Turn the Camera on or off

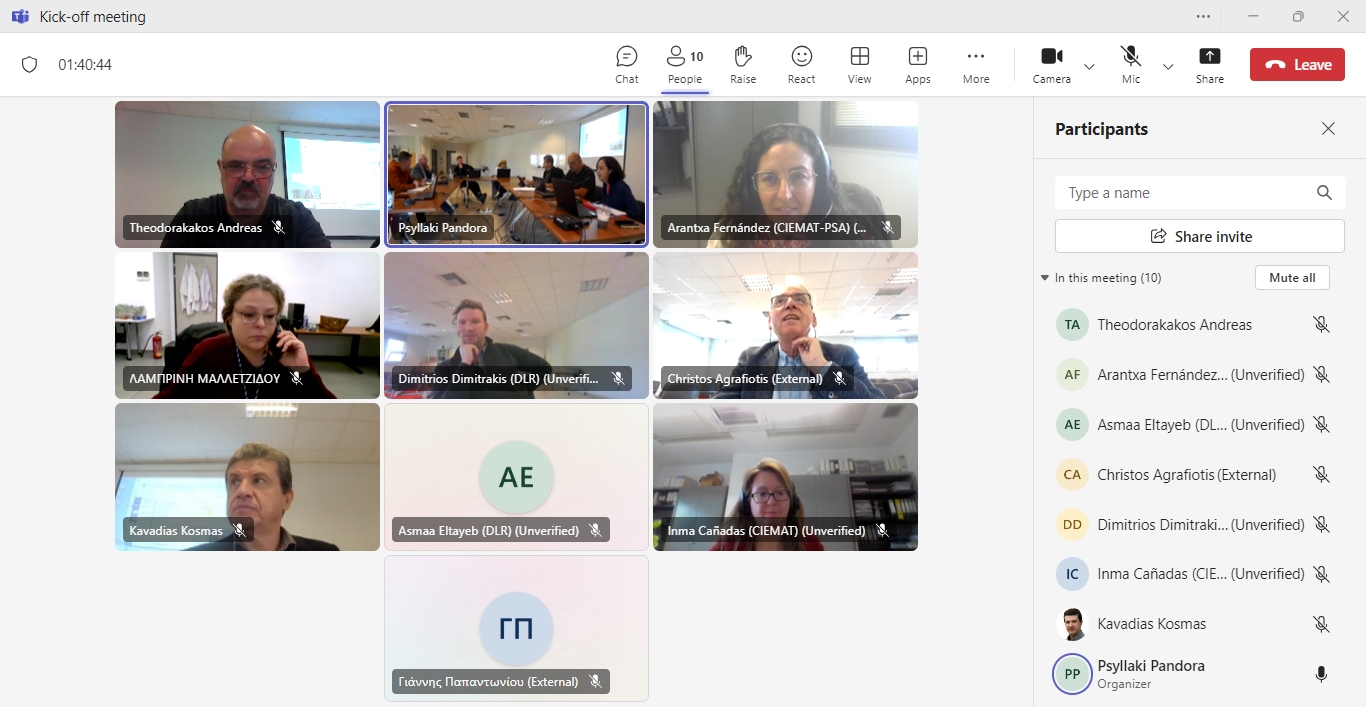(1052, 65)
